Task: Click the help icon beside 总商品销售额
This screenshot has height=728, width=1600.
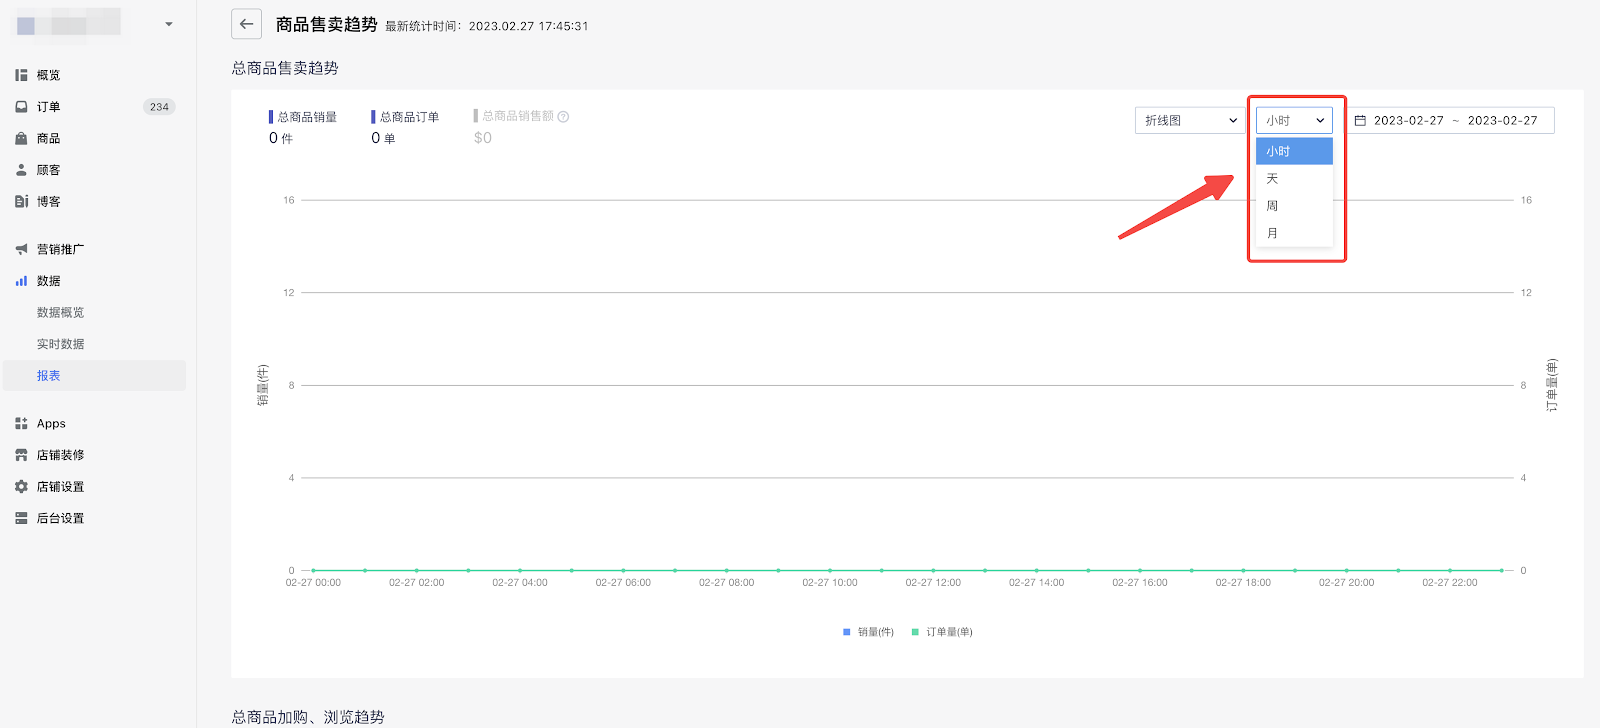Action: click(x=563, y=117)
